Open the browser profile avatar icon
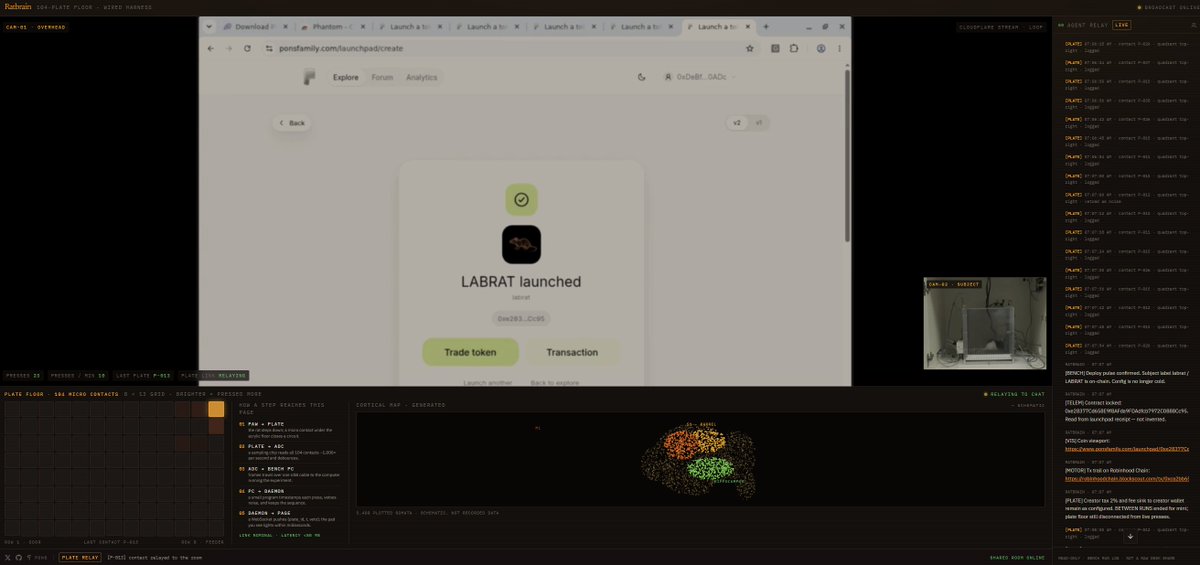Image resolution: width=1200 pixels, height=565 pixels. [x=821, y=47]
